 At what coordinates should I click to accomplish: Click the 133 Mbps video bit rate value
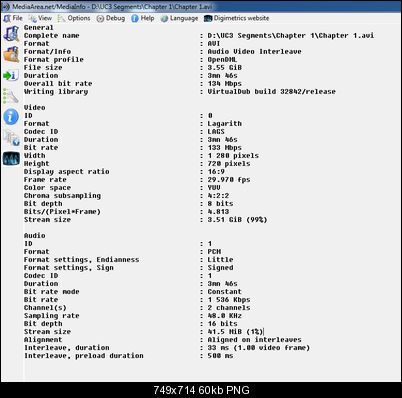click(225, 147)
